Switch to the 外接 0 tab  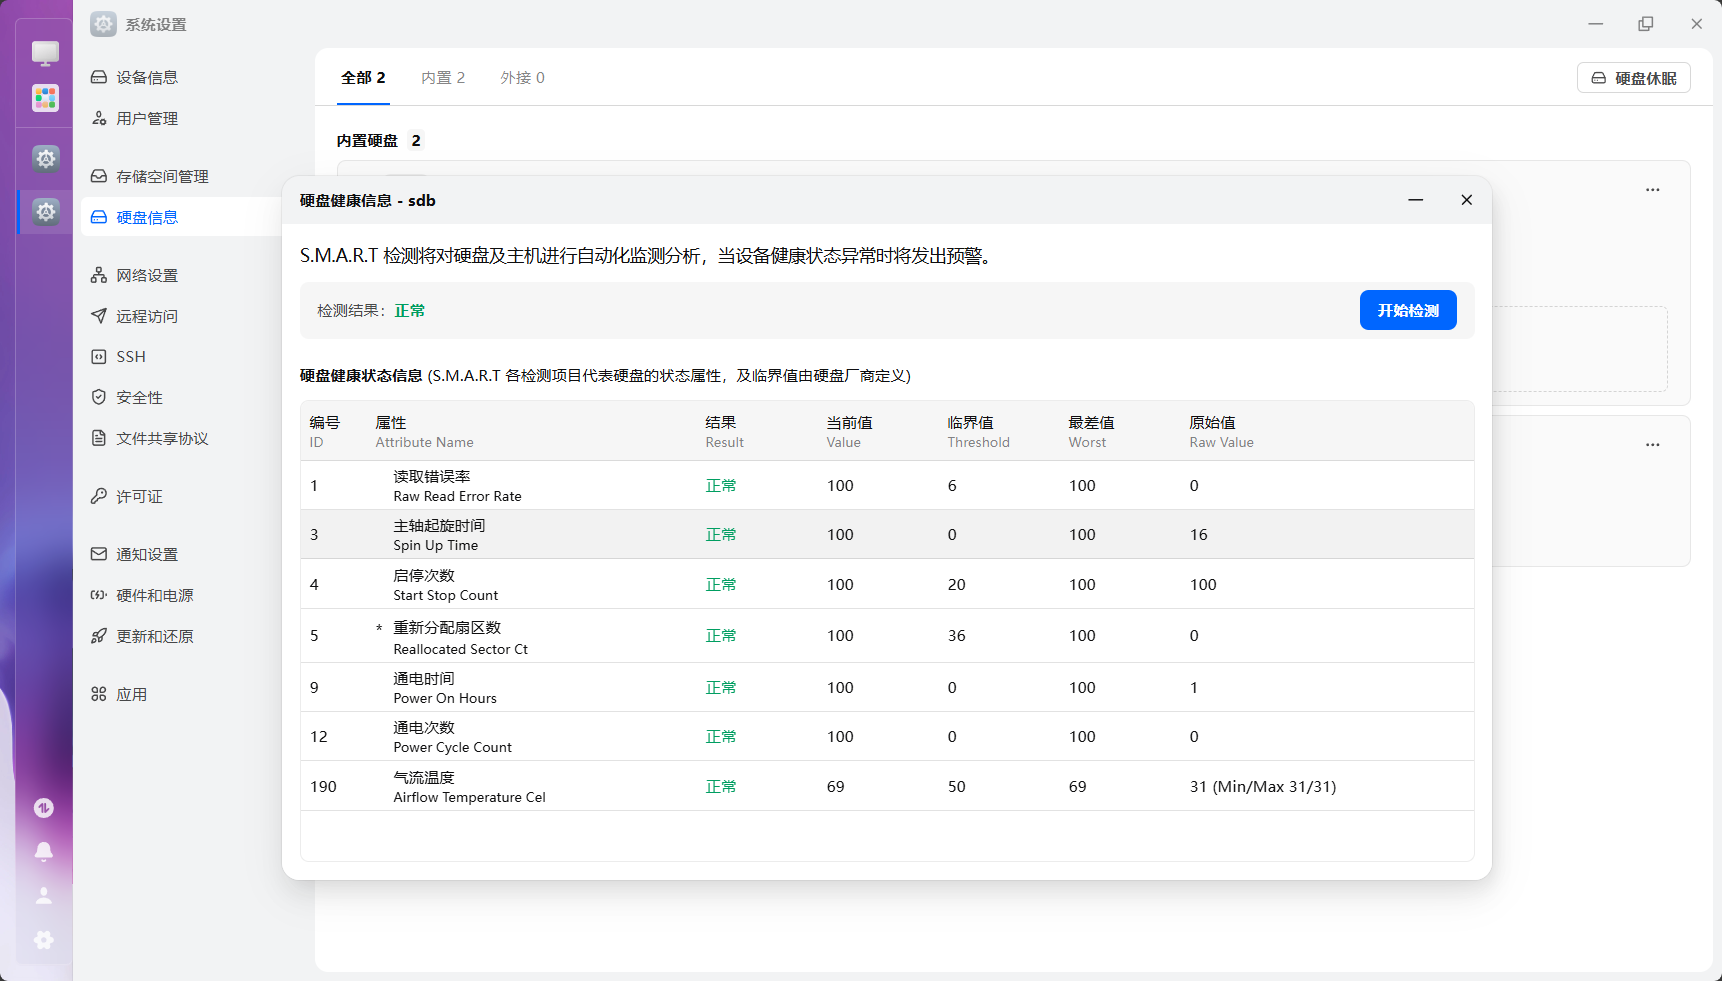(x=522, y=78)
